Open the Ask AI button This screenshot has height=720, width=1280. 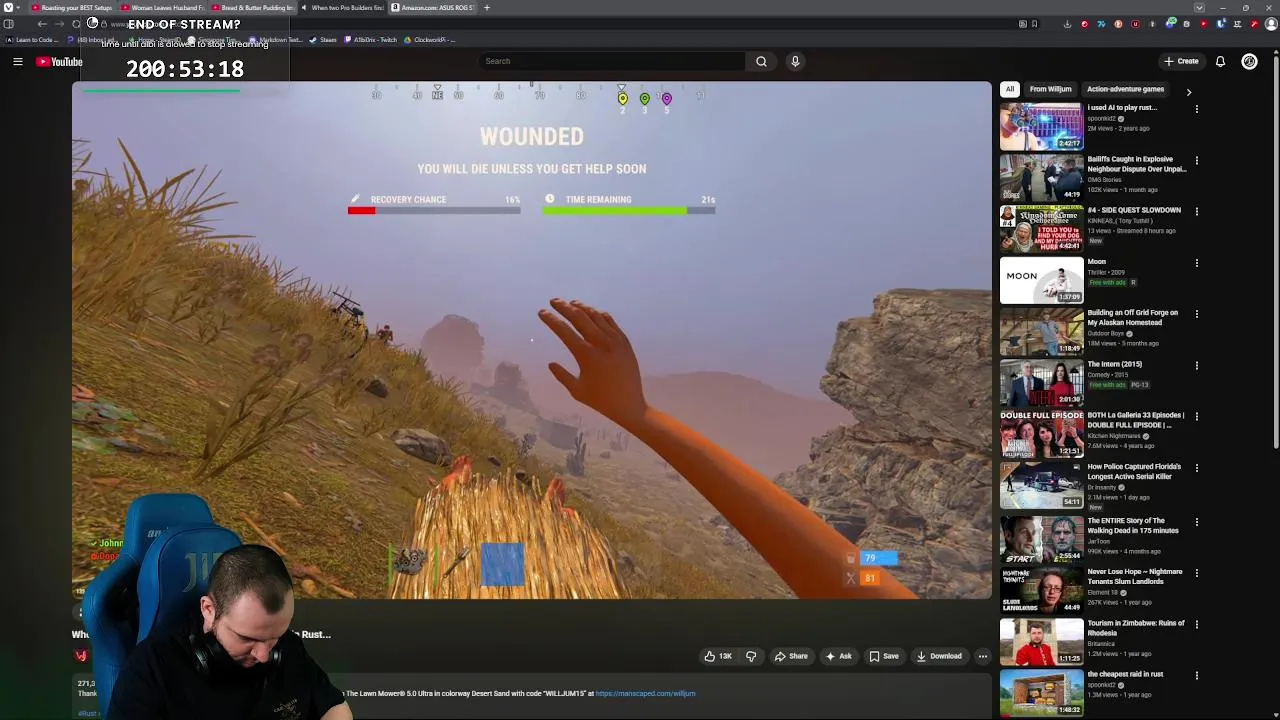tap(838, 656)
